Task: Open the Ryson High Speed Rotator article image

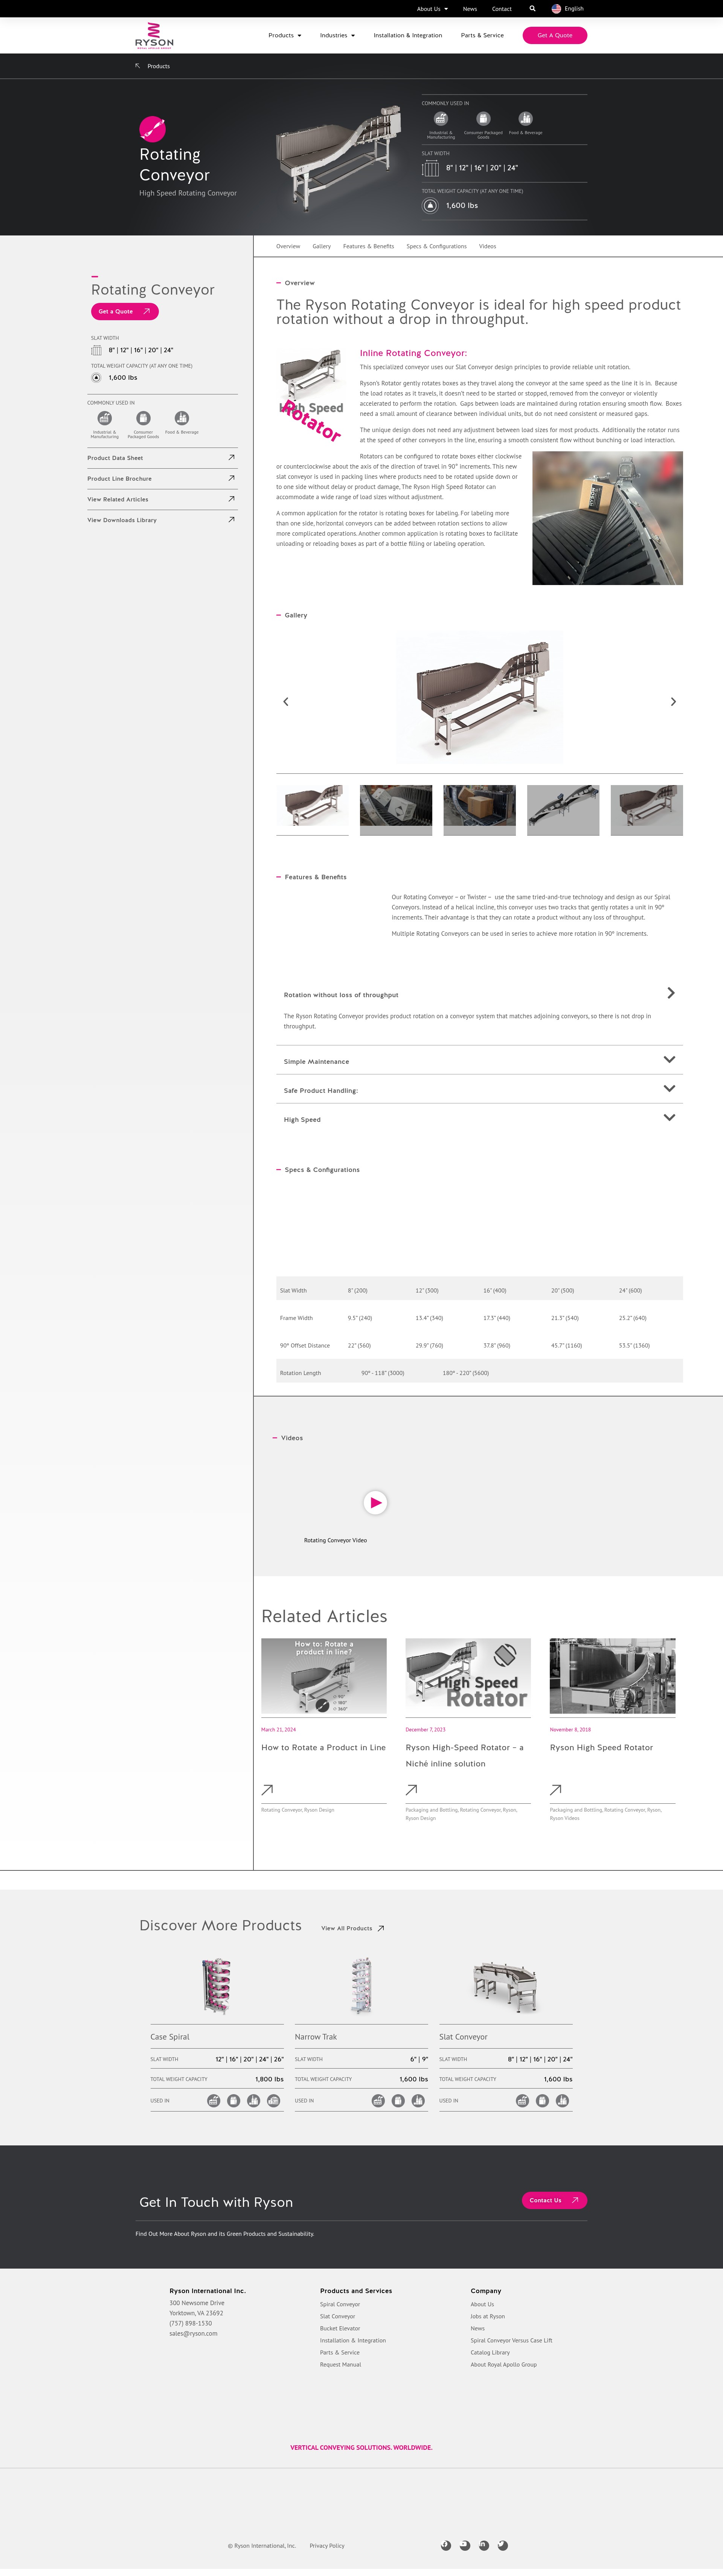Action: click(612, 1676)
